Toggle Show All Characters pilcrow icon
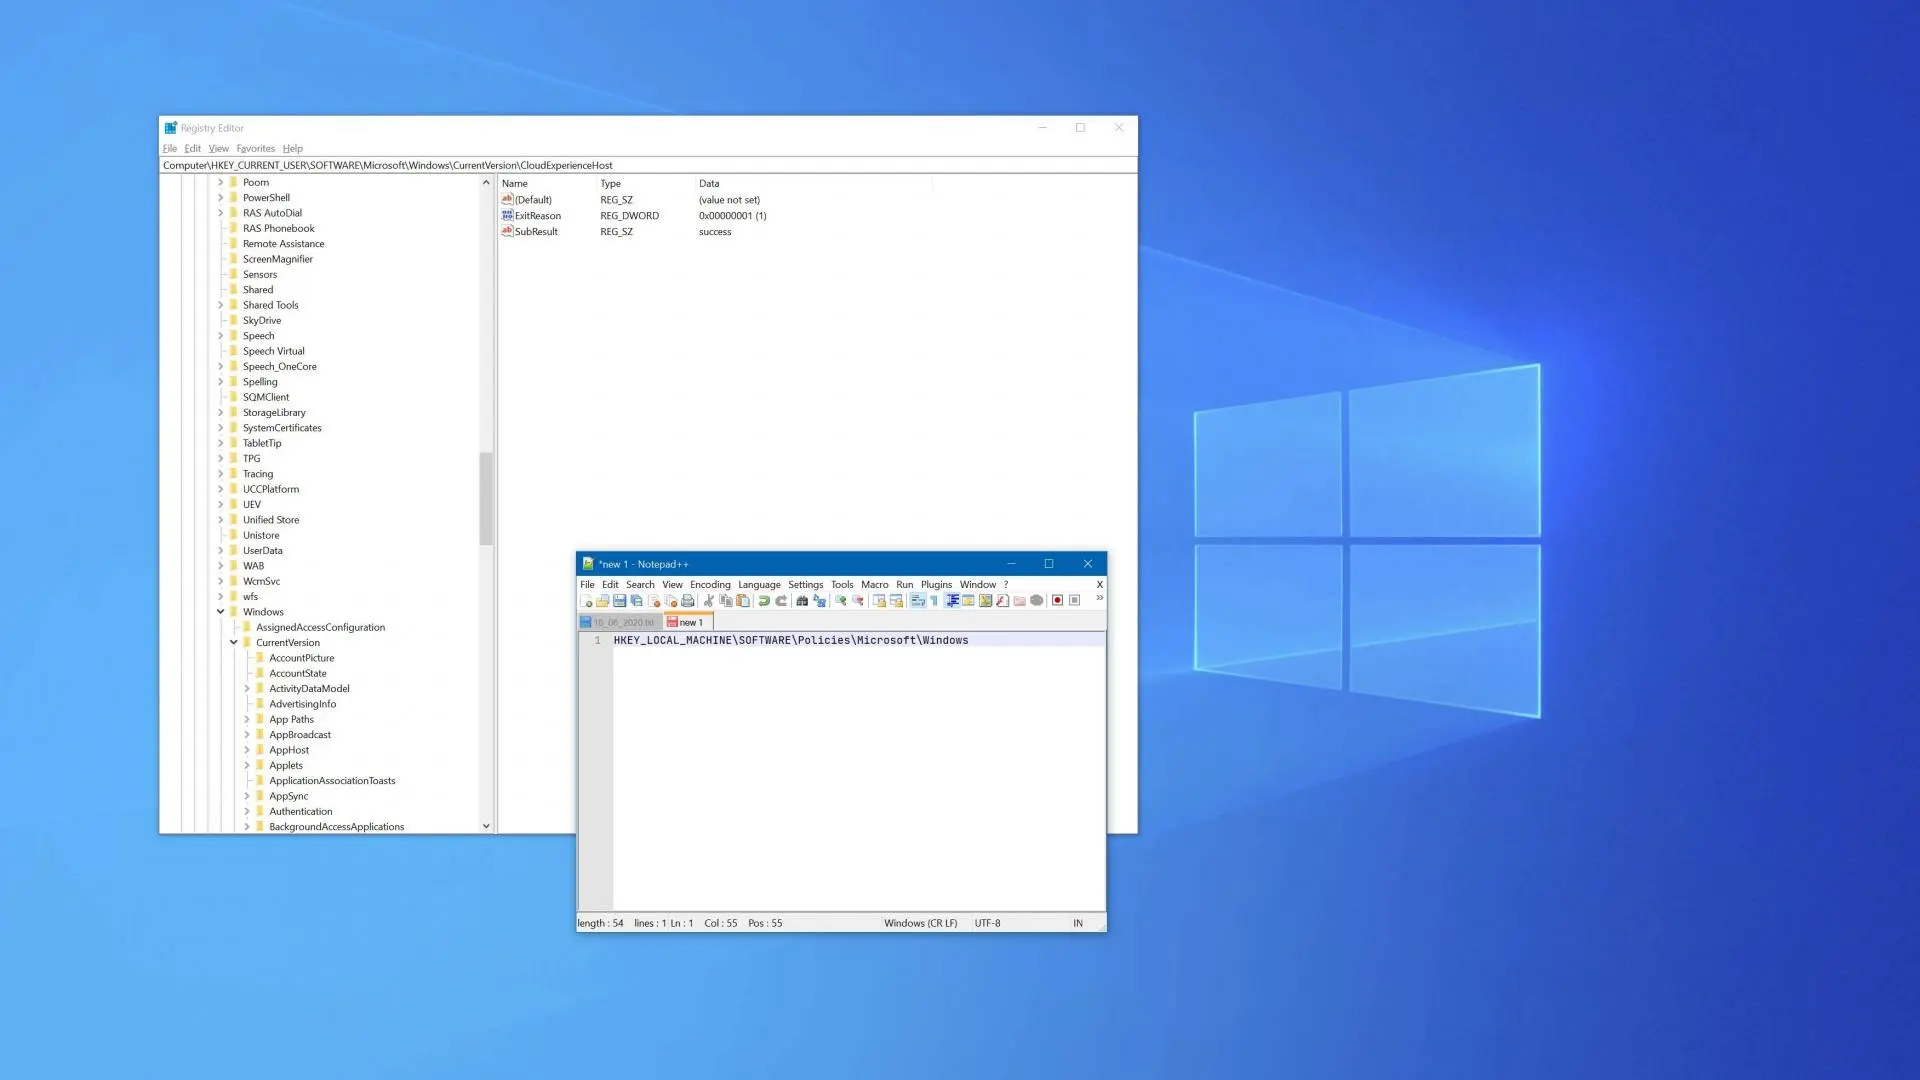This screenshot has width=1920, height=1080. [934, 600]
